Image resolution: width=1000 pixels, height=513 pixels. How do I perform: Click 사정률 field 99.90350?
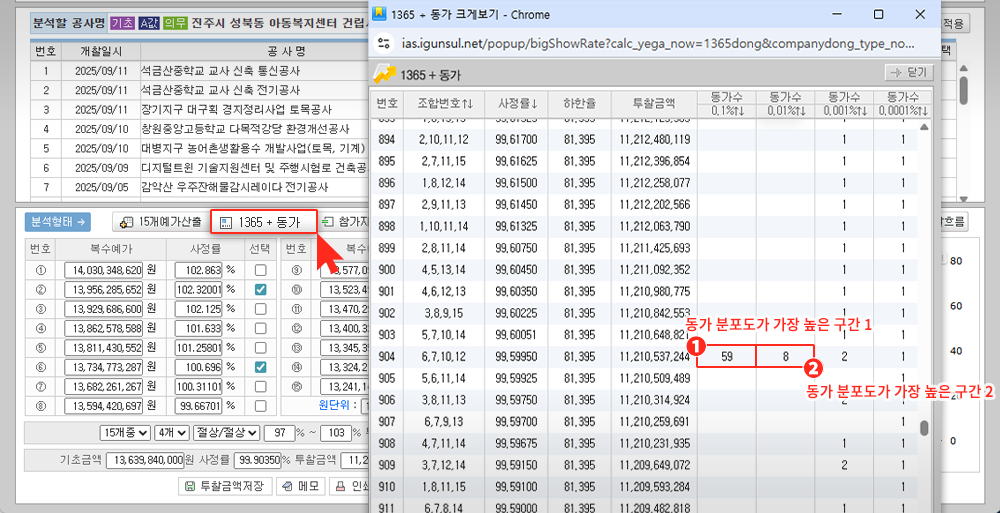(258, 460)
